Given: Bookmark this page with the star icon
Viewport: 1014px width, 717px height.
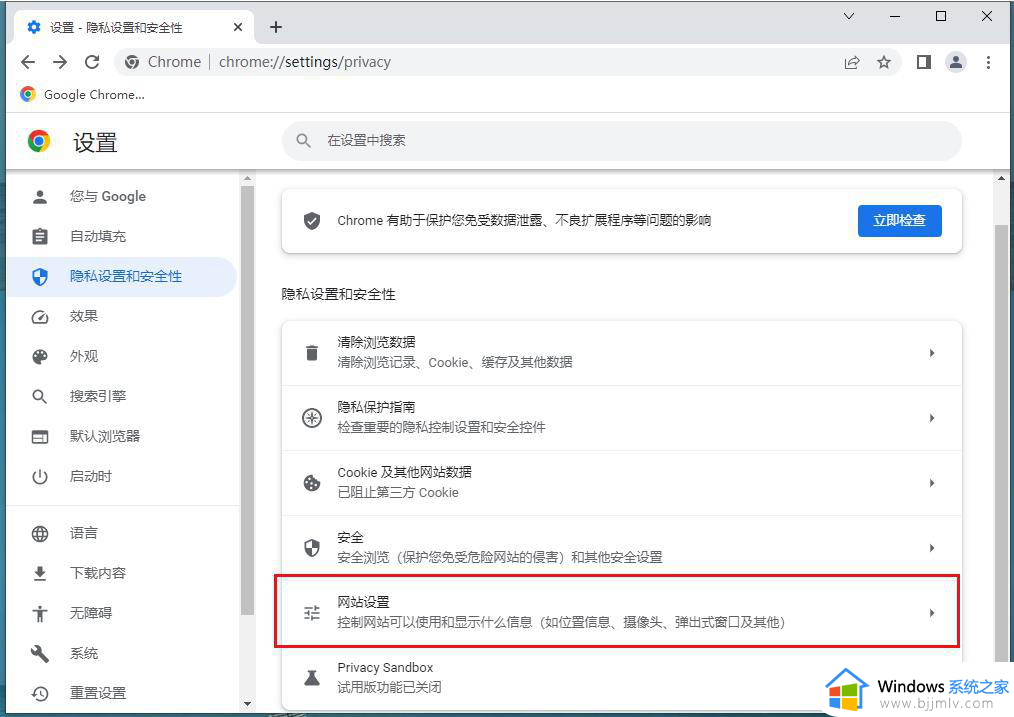Looking at the screenshot, I should (x=884, y=62).
